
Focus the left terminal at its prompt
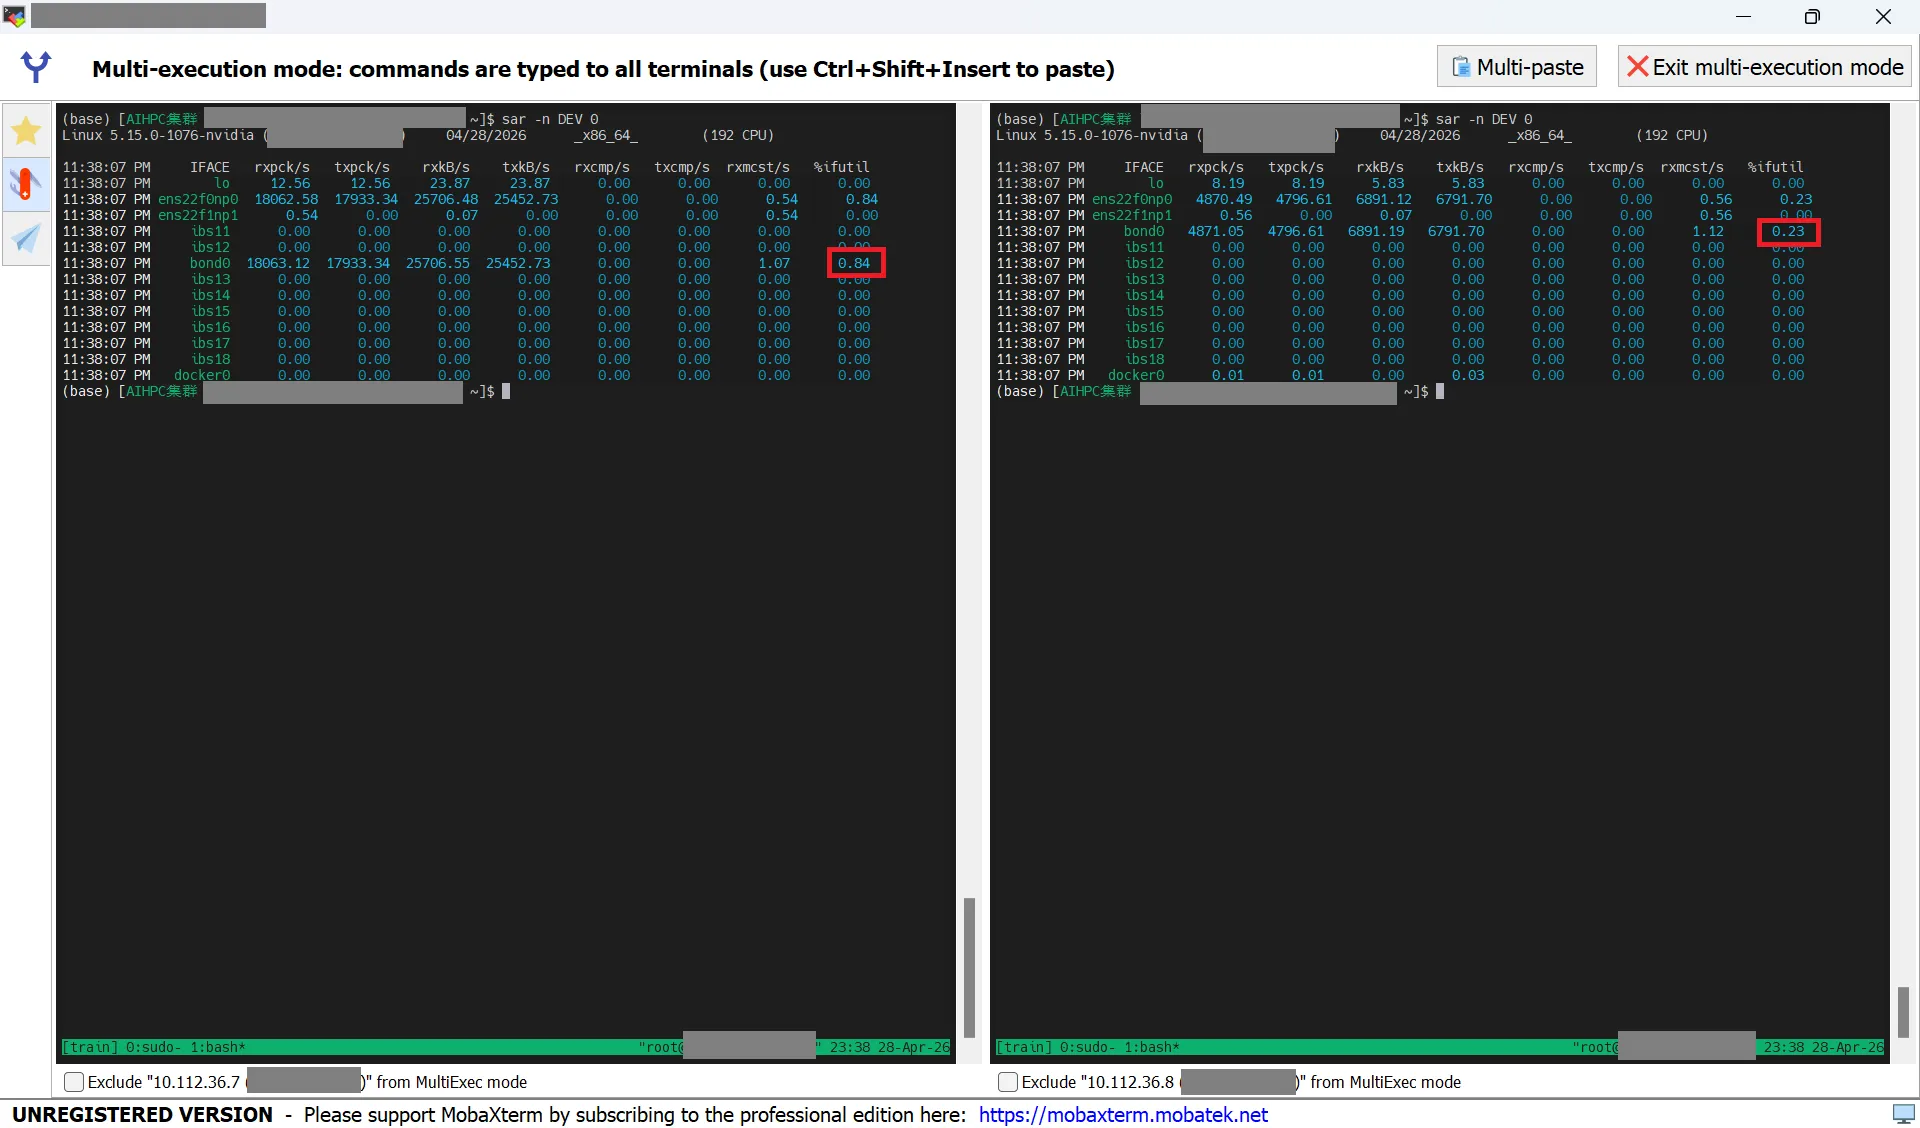tap(507, 392)
